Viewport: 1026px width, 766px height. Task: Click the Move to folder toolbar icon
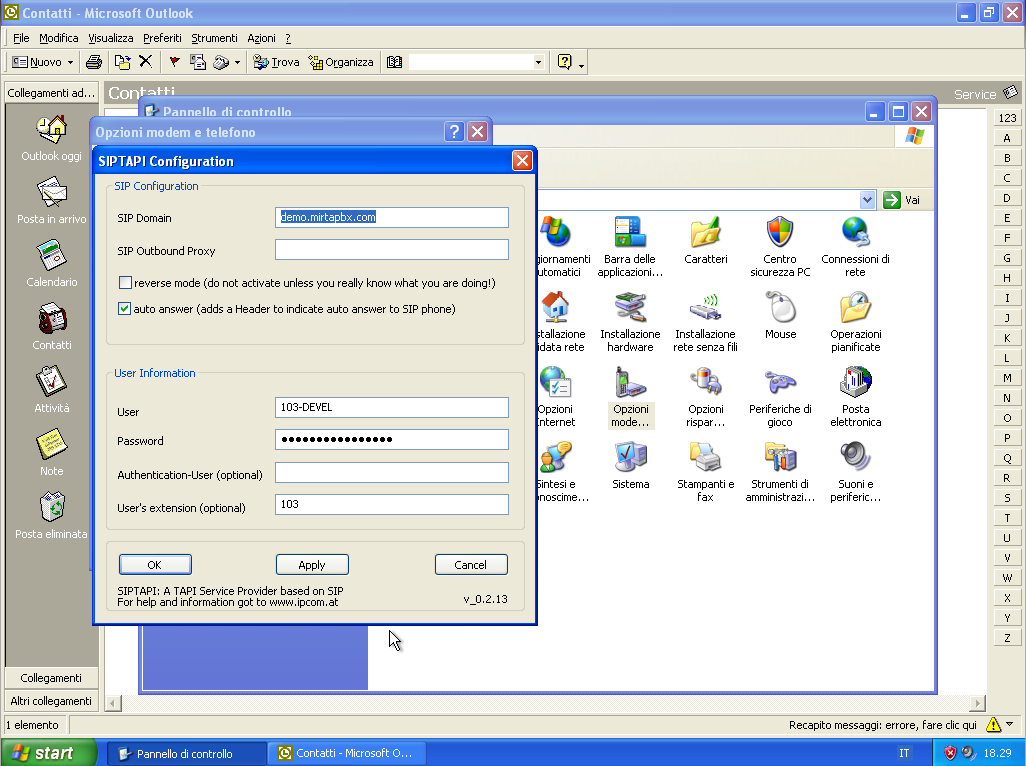[x=122, y=62]
